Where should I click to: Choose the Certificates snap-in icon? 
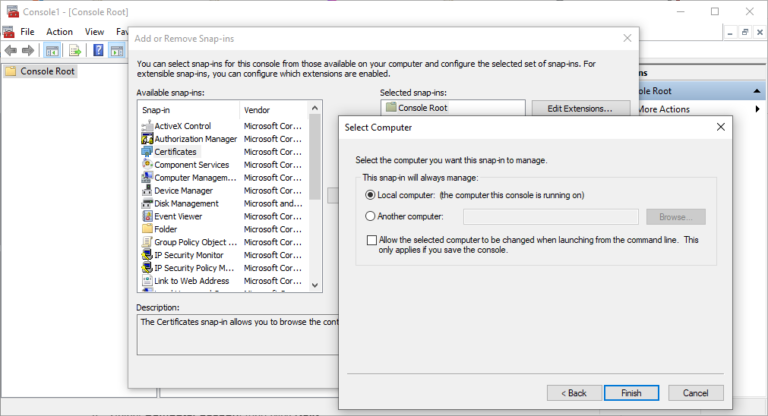(x=146, y=152)
